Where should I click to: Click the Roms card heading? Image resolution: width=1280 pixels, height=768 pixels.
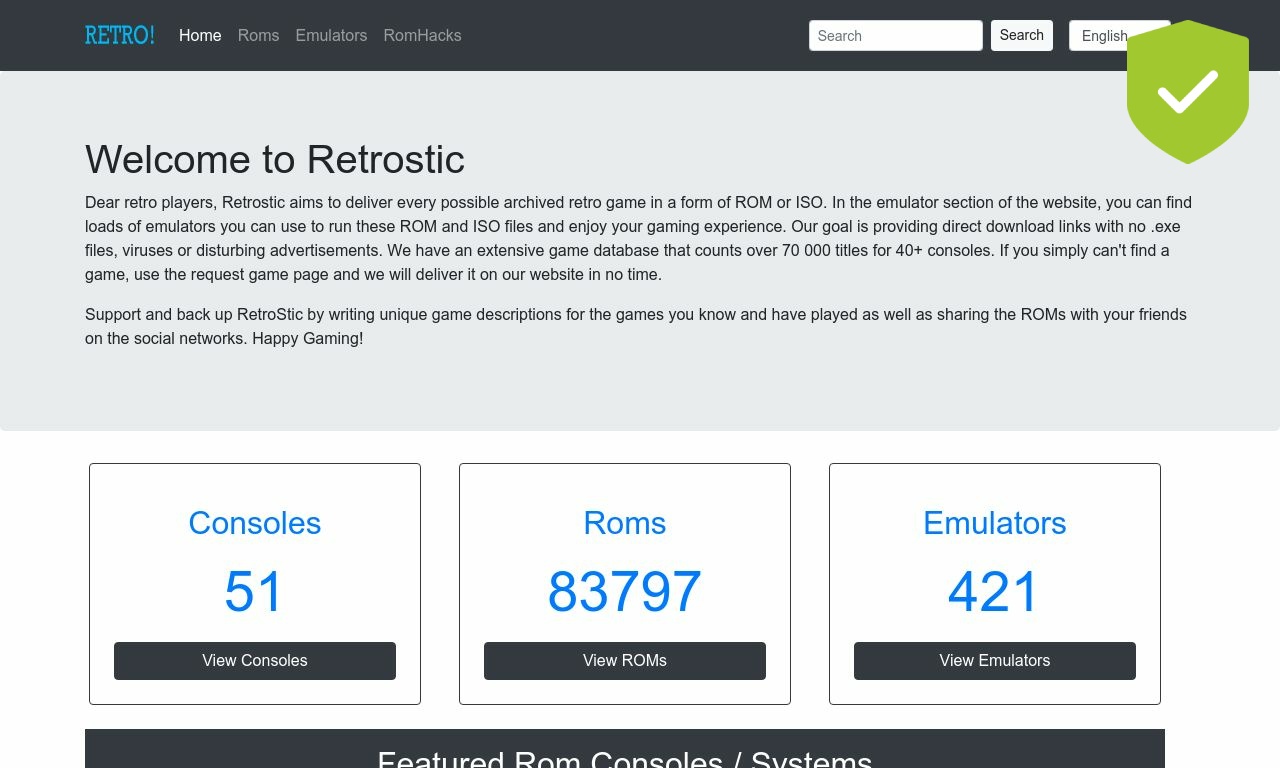point(625,523)
